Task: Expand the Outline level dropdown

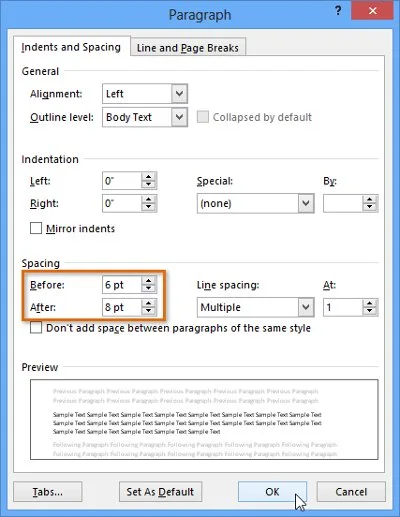Action: click(x=179, y=117)
